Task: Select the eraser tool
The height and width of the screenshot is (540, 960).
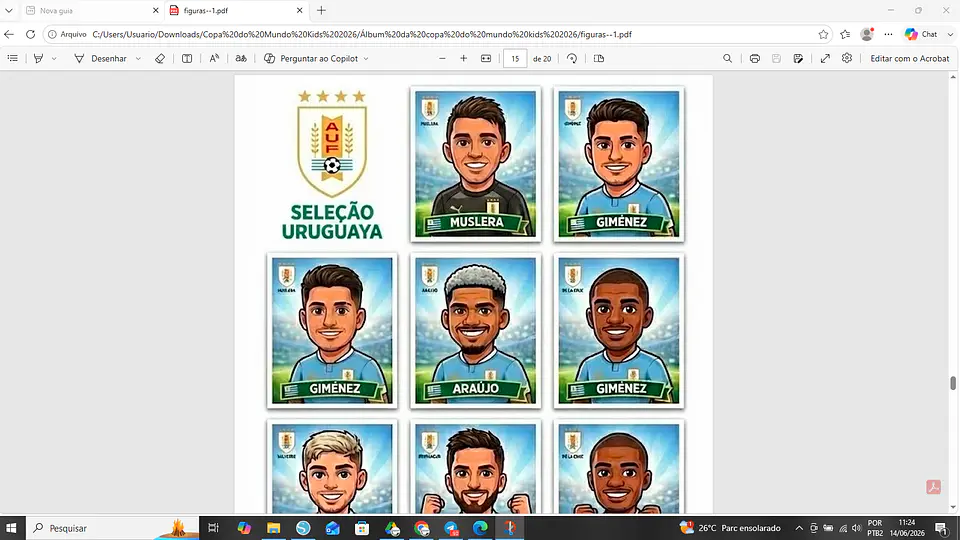Action: click(160, 58)
